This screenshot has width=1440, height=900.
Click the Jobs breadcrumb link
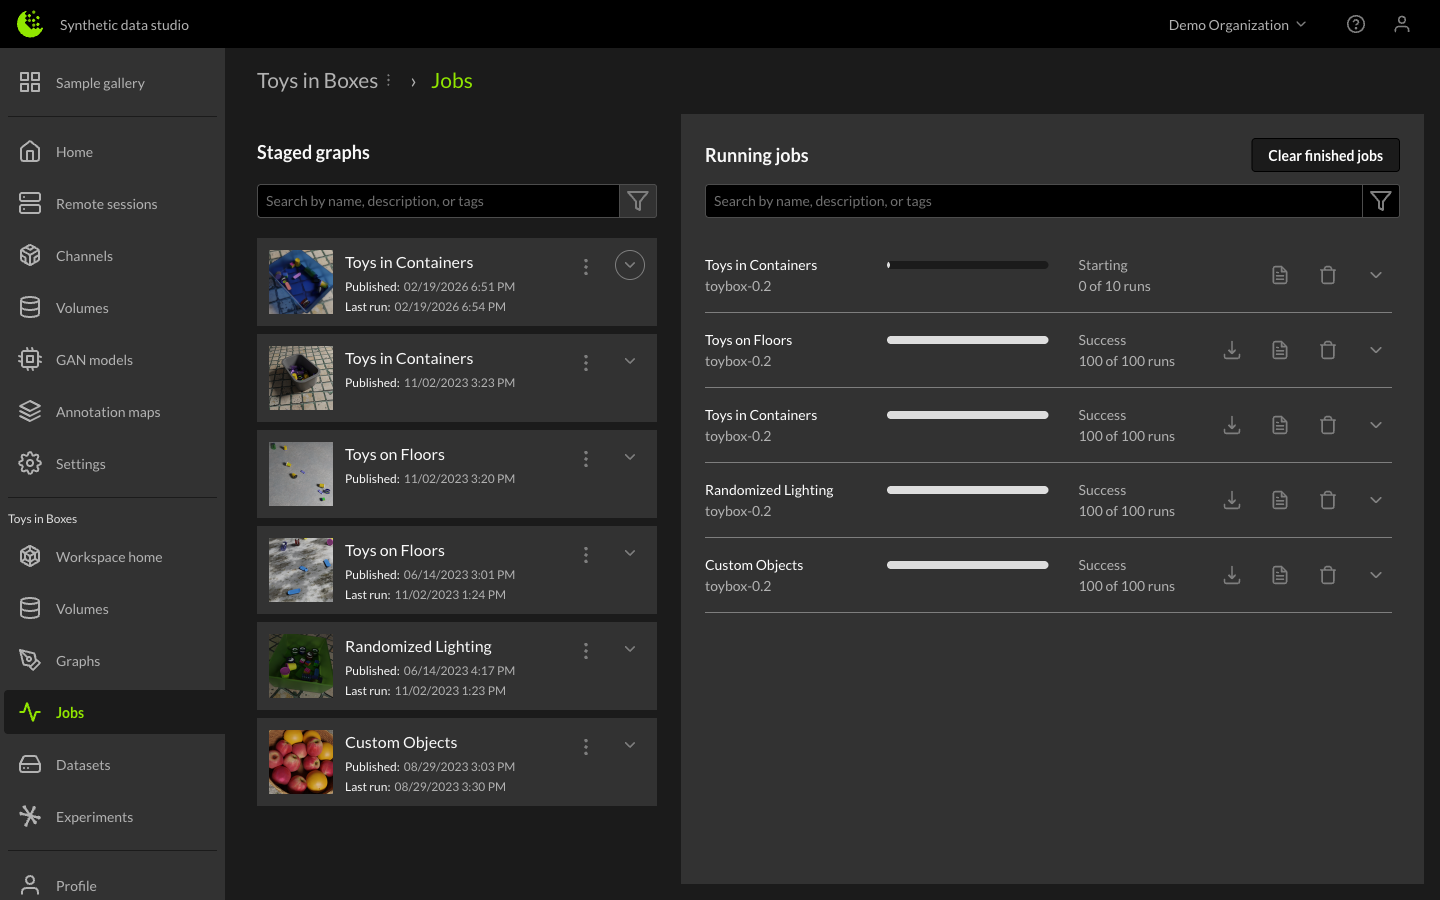(x=452, y=81)
